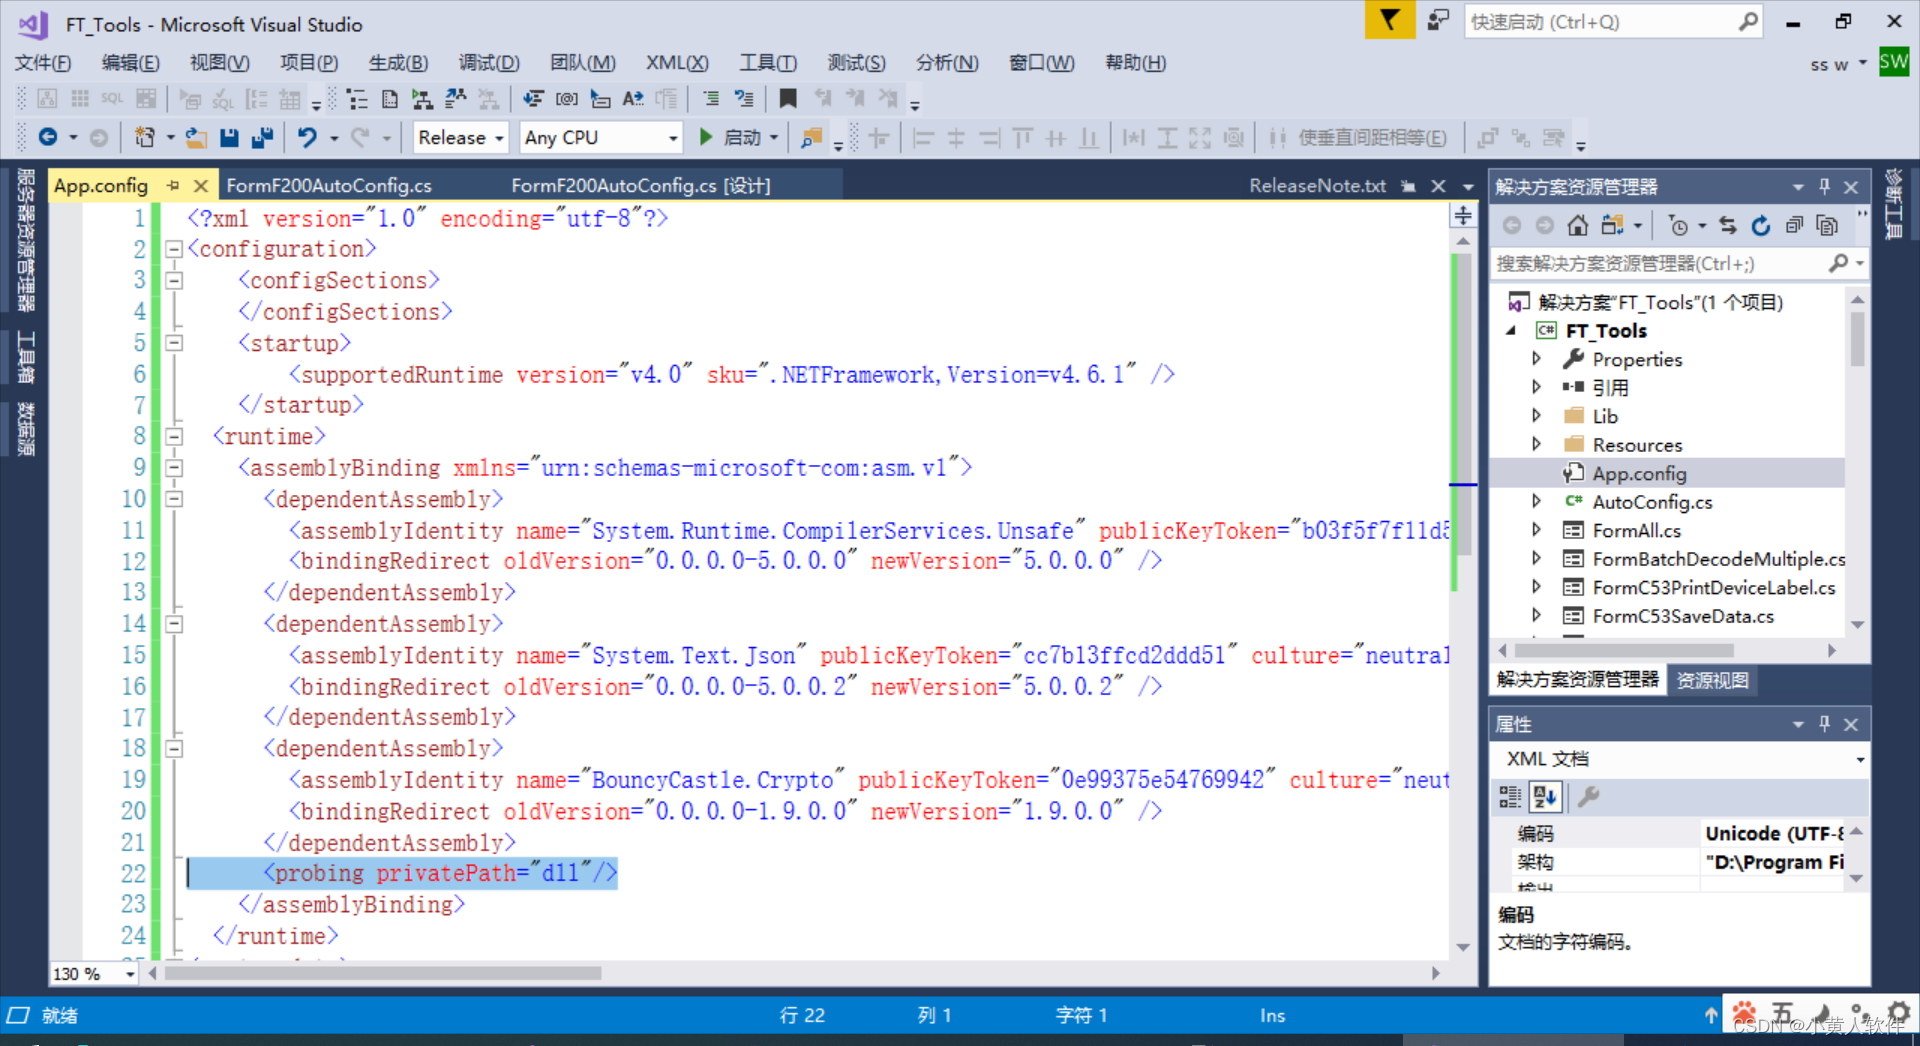The width and height of the screenshot is (1920, 1046).
Task: Click Show All Files icon in Solution Explorer
Action: 1828,225
